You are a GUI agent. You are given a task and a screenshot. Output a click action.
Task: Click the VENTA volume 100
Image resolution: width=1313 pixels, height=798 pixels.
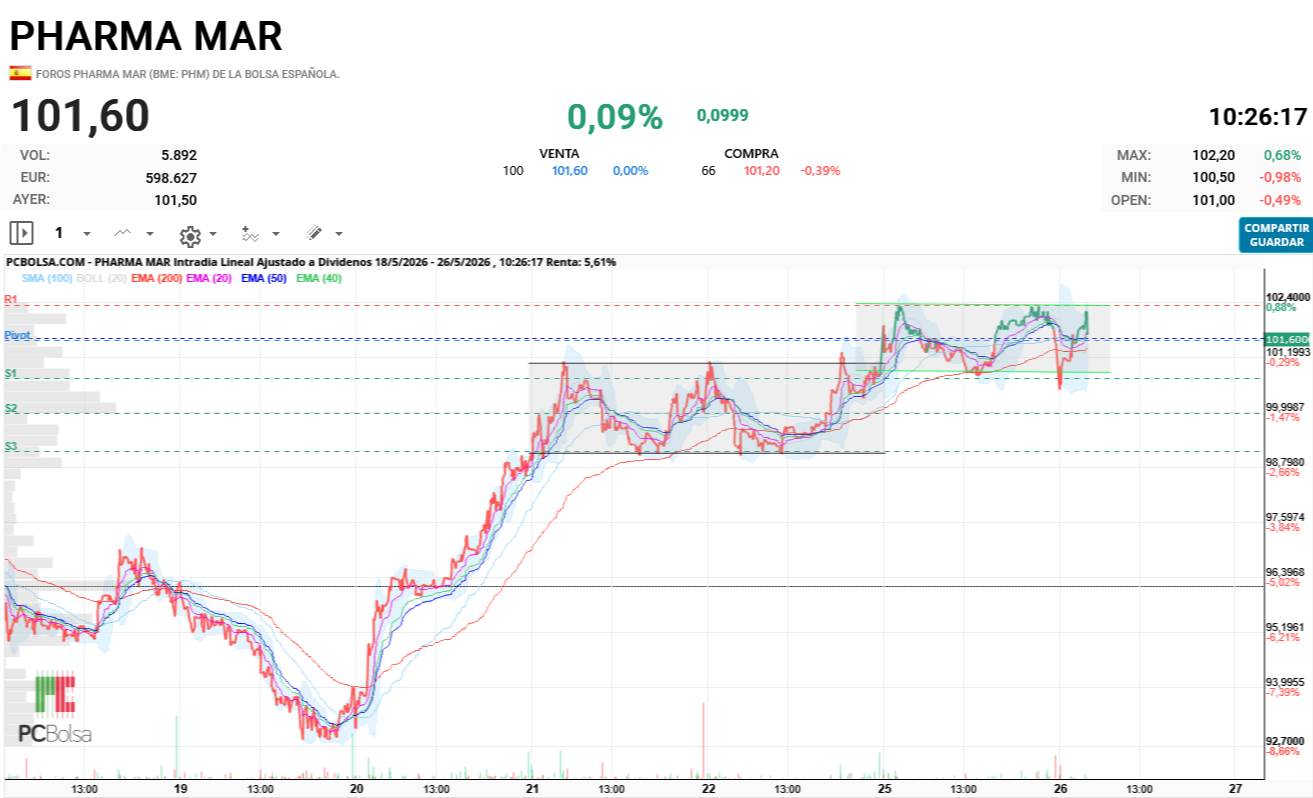(x=513, y=171)
